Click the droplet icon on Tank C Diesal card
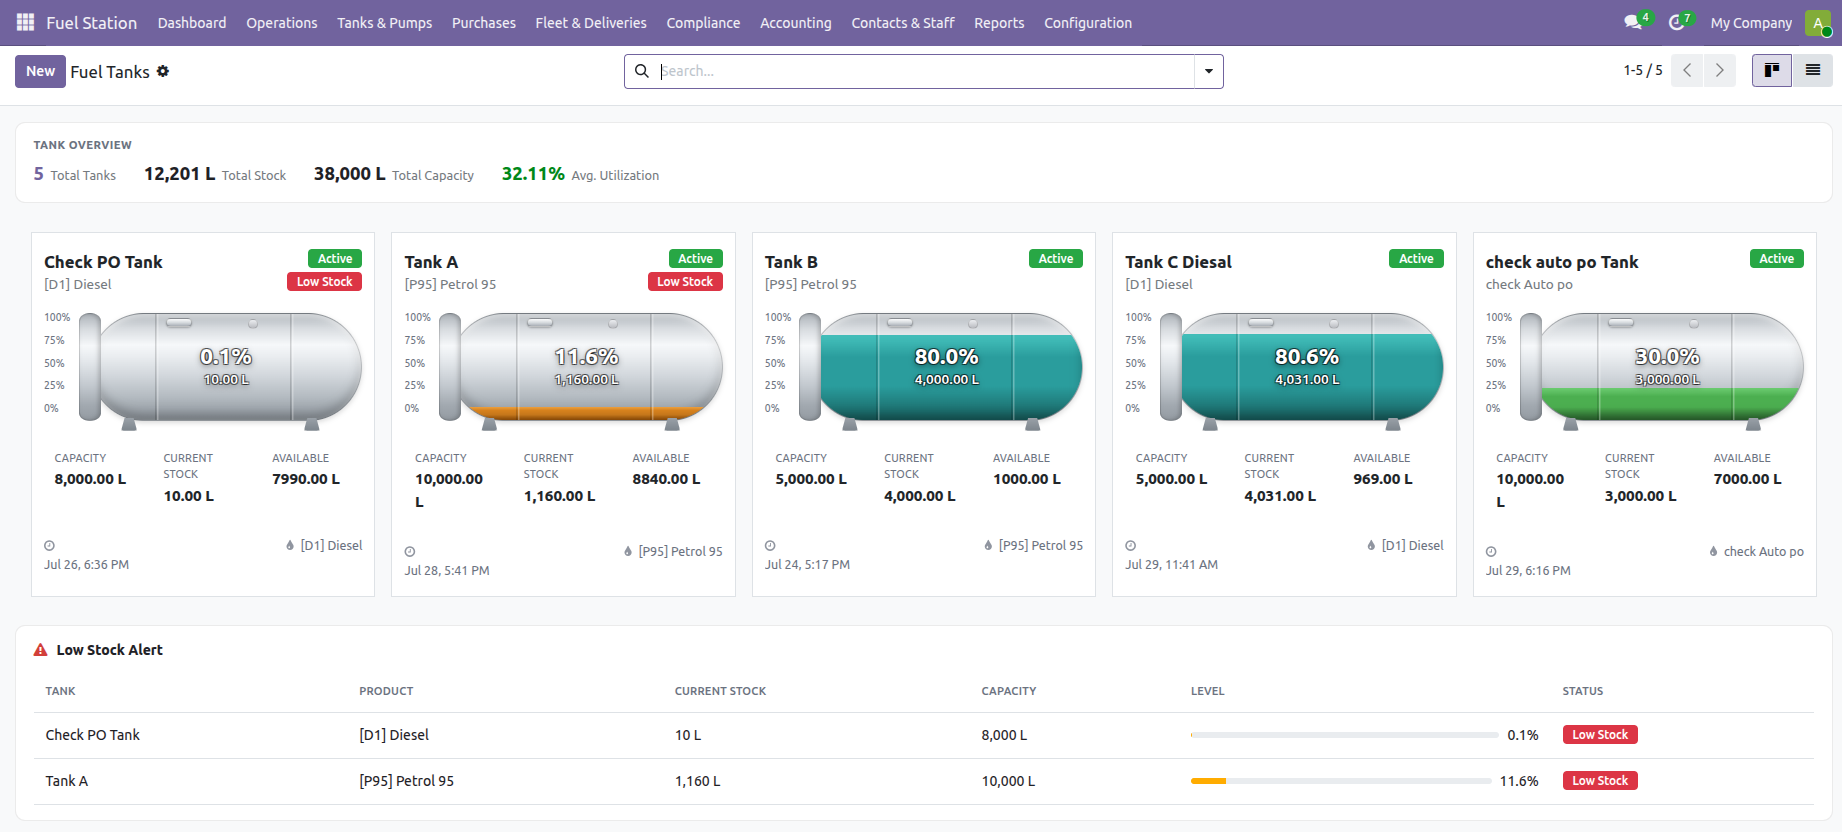 1371,545
